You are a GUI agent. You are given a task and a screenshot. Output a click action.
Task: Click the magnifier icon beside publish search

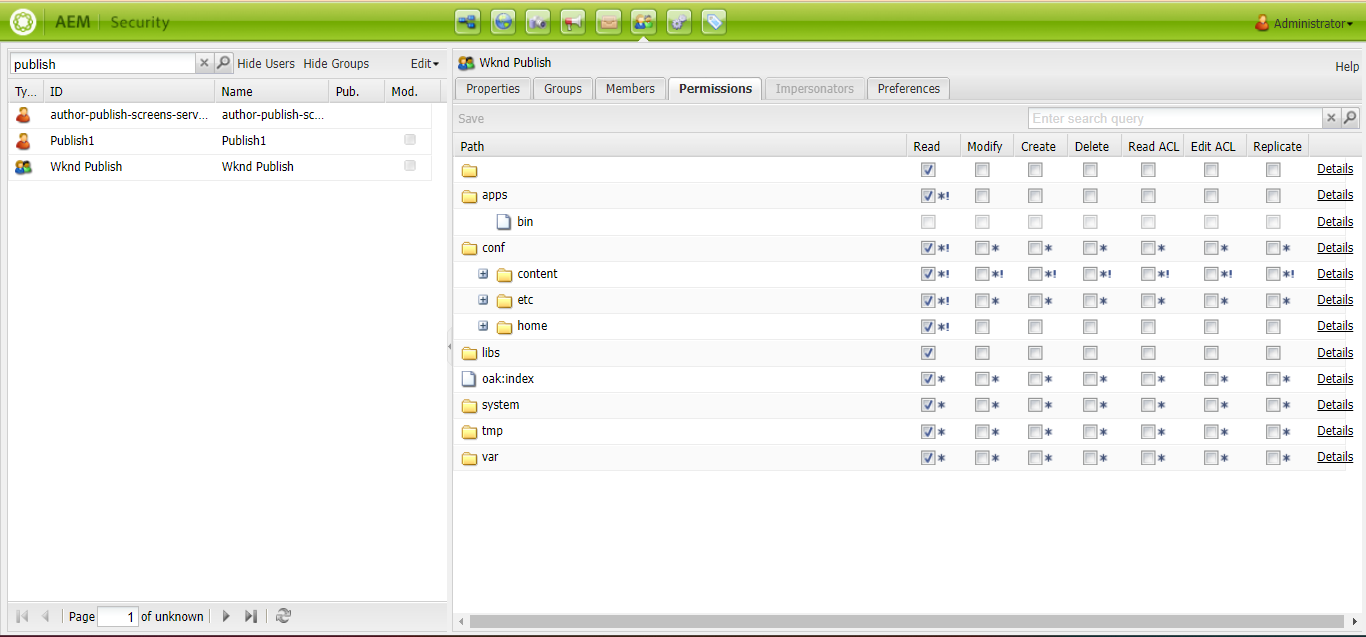[x=224, y=63]
